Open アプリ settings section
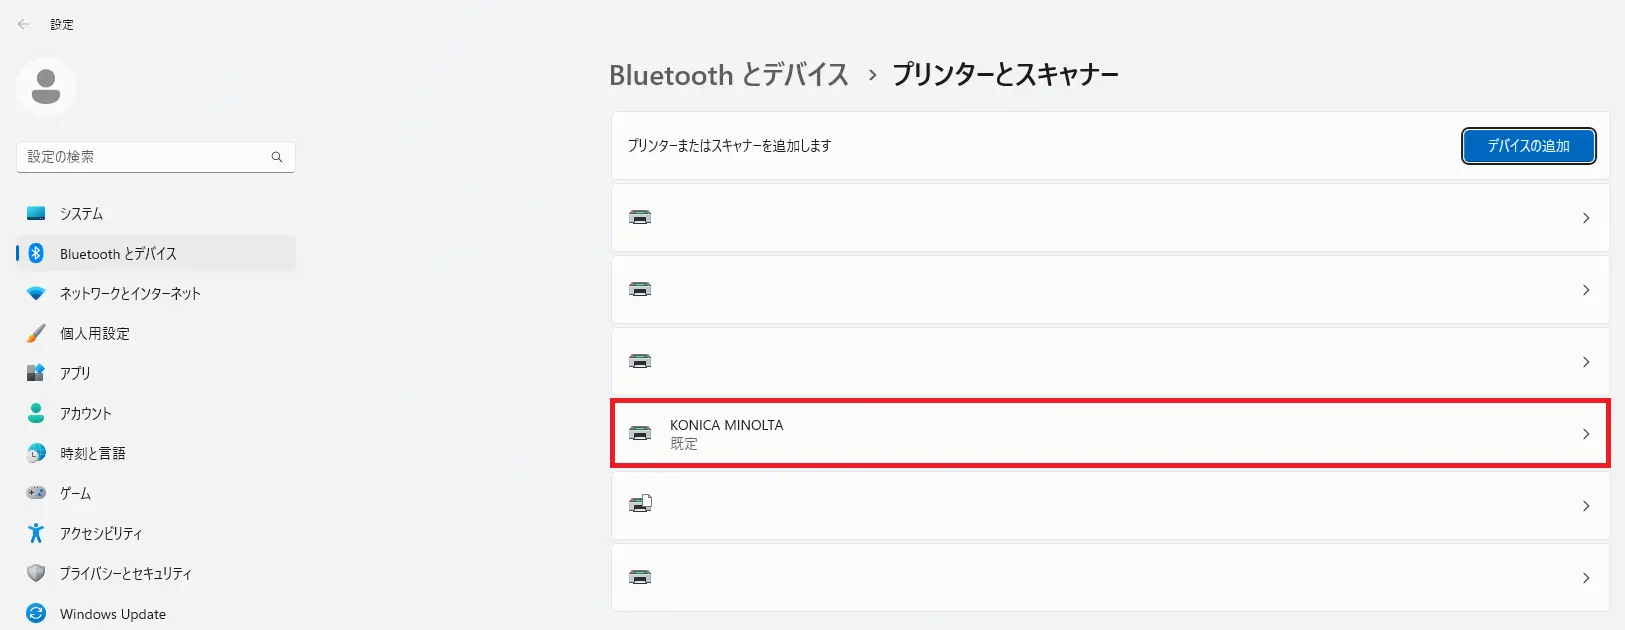Viewport: 1625px width, 630px height. point(75,373)
